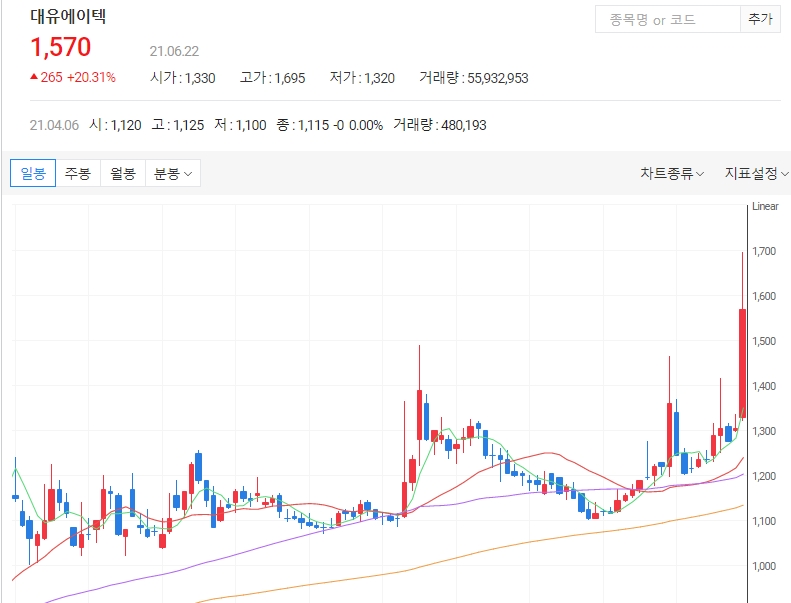This screenshot has height=603, width=791.
Task: Switch to the 주봉 weekly chart tab
Action: pos(78,173)
